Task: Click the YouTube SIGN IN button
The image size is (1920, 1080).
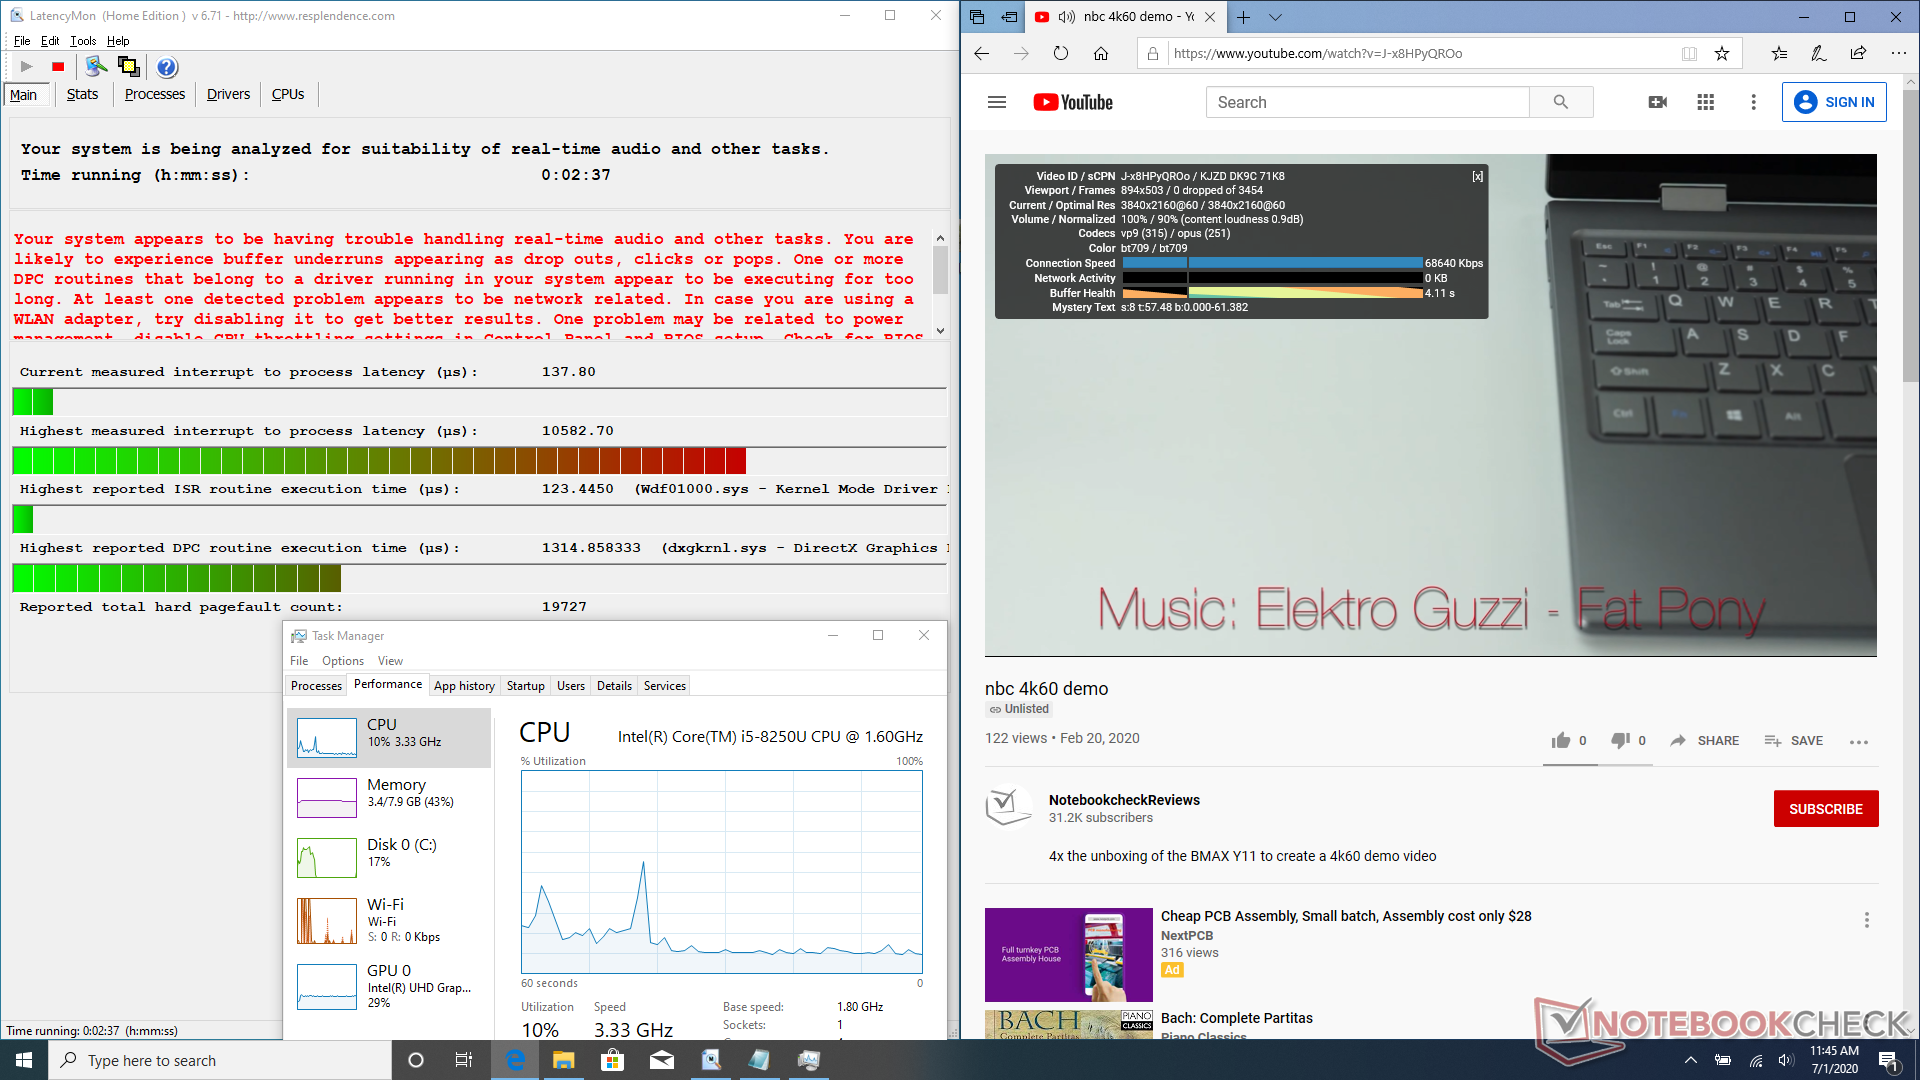Action: click(1834, 102)
